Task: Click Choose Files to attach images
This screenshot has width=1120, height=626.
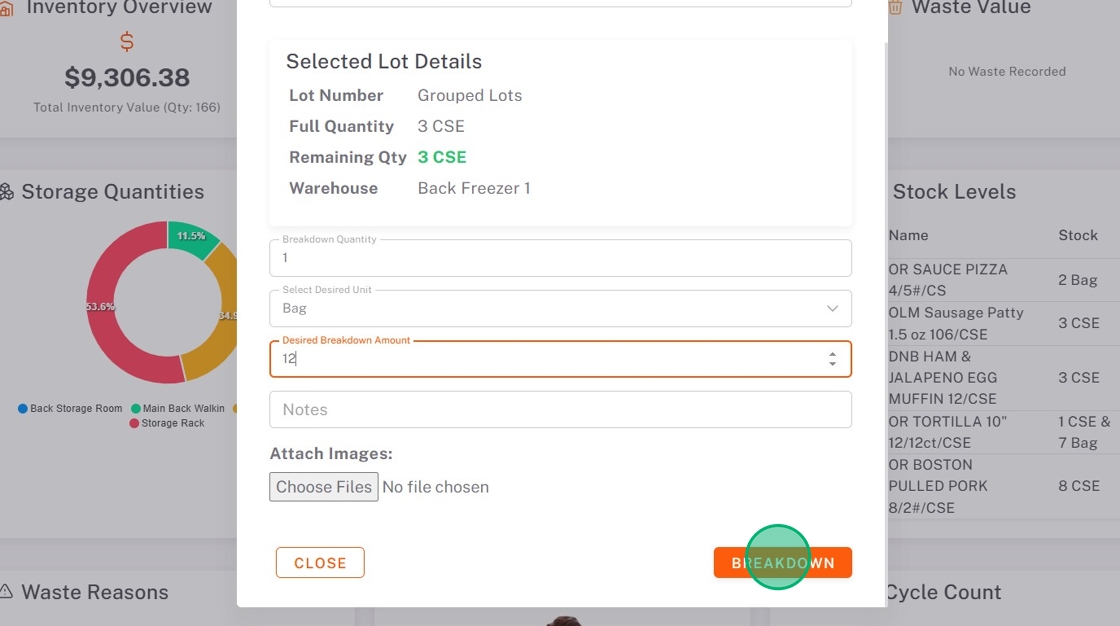Action: (x=324, y=487)
